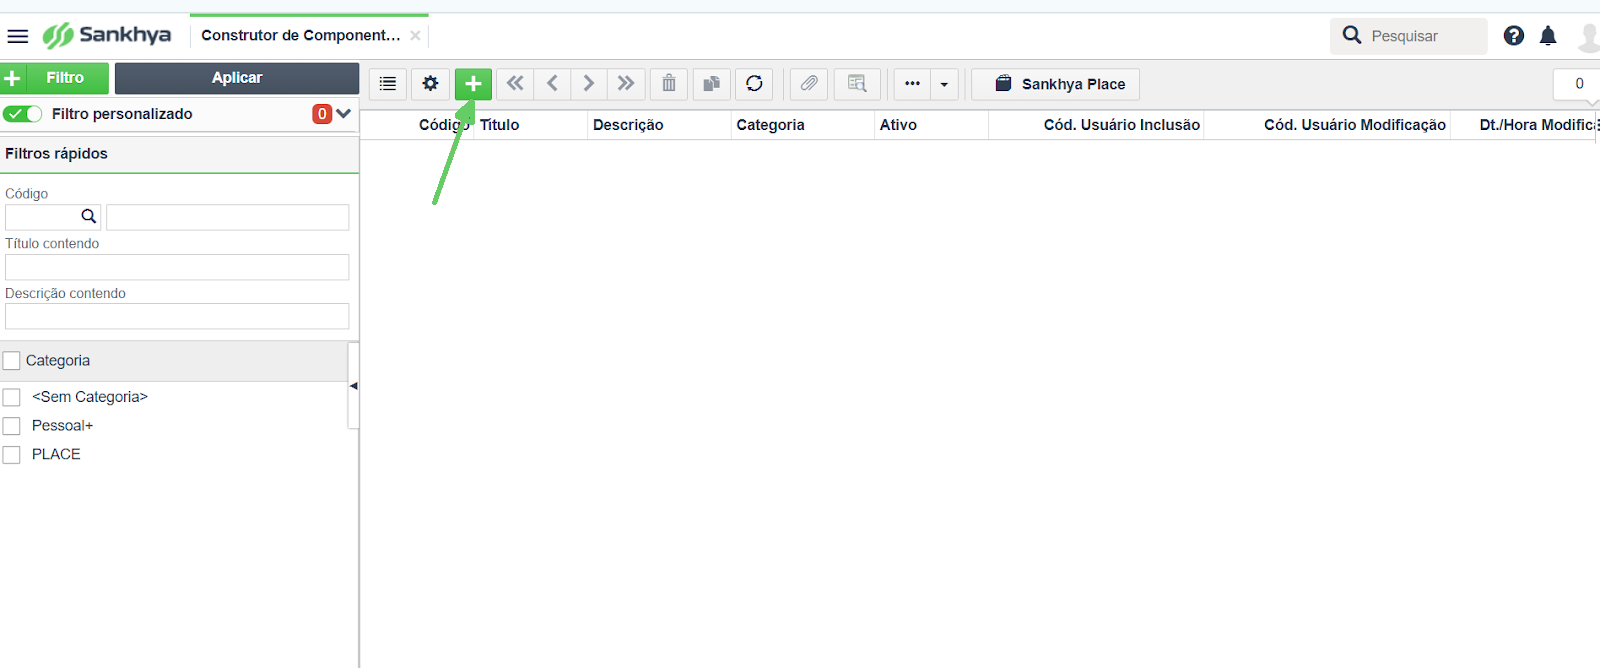Viewport: 1600px width, 668px height.
Task: Go to the last record
Action: tap(626, 84)
